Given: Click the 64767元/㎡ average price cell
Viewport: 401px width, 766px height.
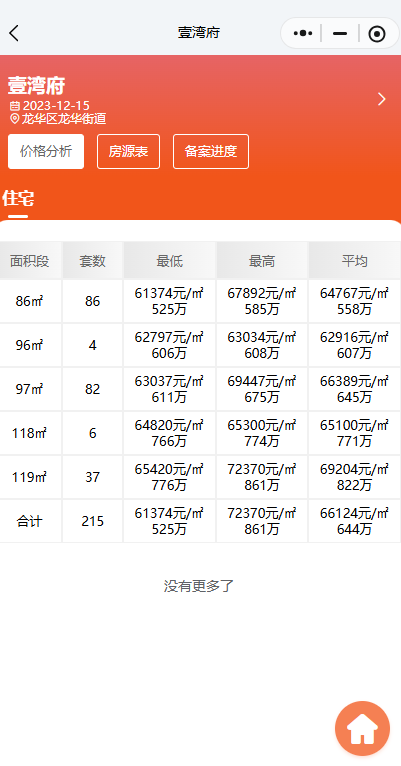Looking at the screenshot, I should 355,301.
